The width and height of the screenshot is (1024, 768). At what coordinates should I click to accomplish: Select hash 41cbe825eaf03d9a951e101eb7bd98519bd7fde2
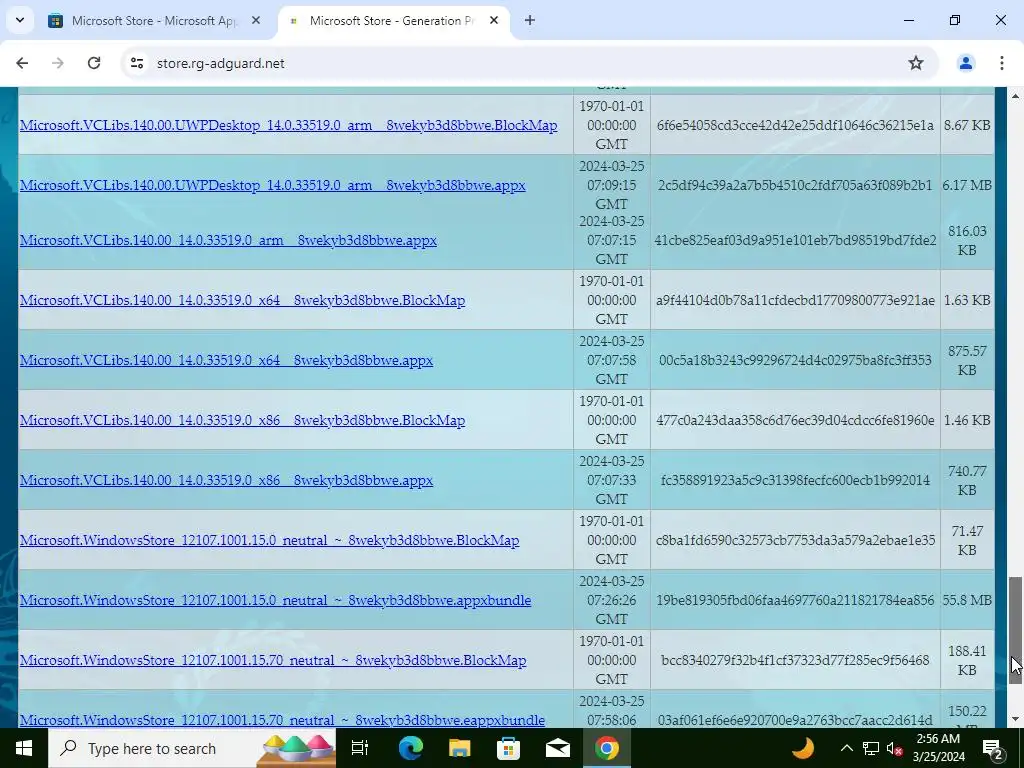click(x=795, y=240)
